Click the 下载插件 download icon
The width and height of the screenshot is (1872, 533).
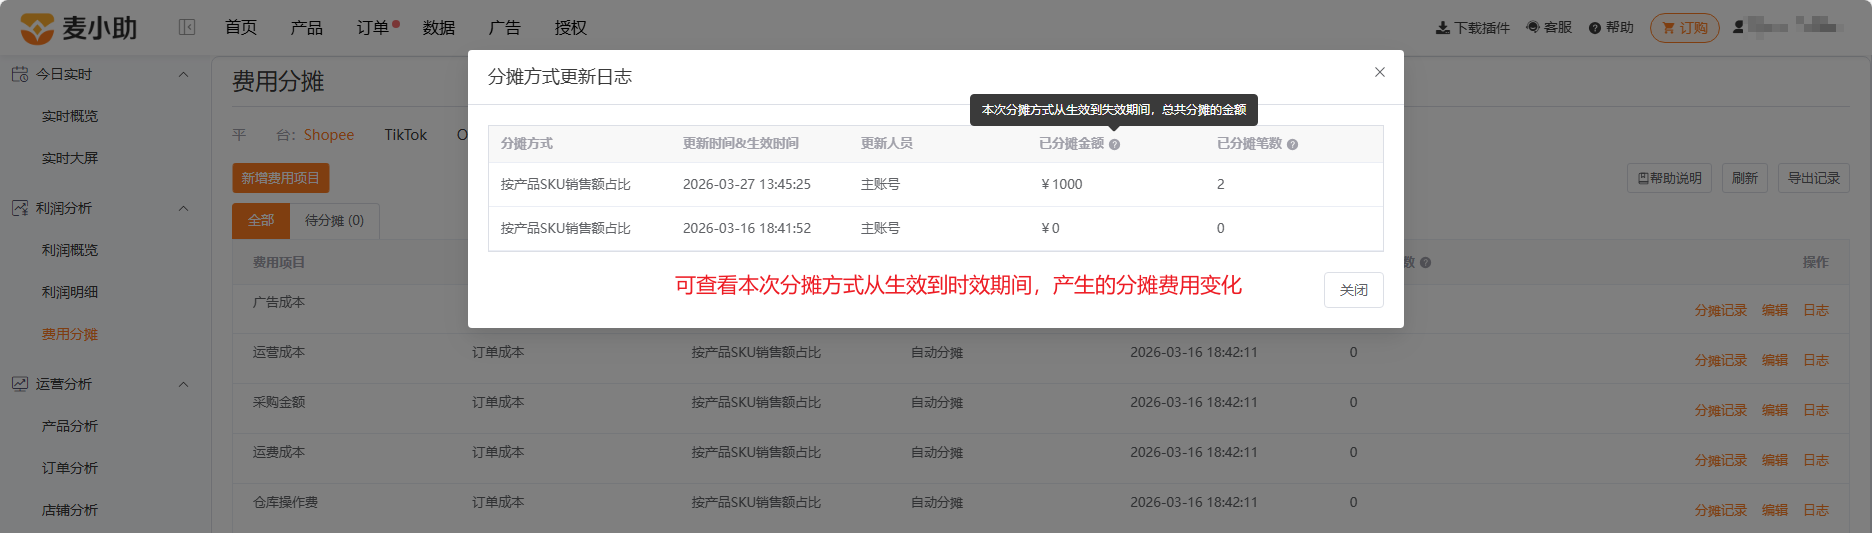1443,28
